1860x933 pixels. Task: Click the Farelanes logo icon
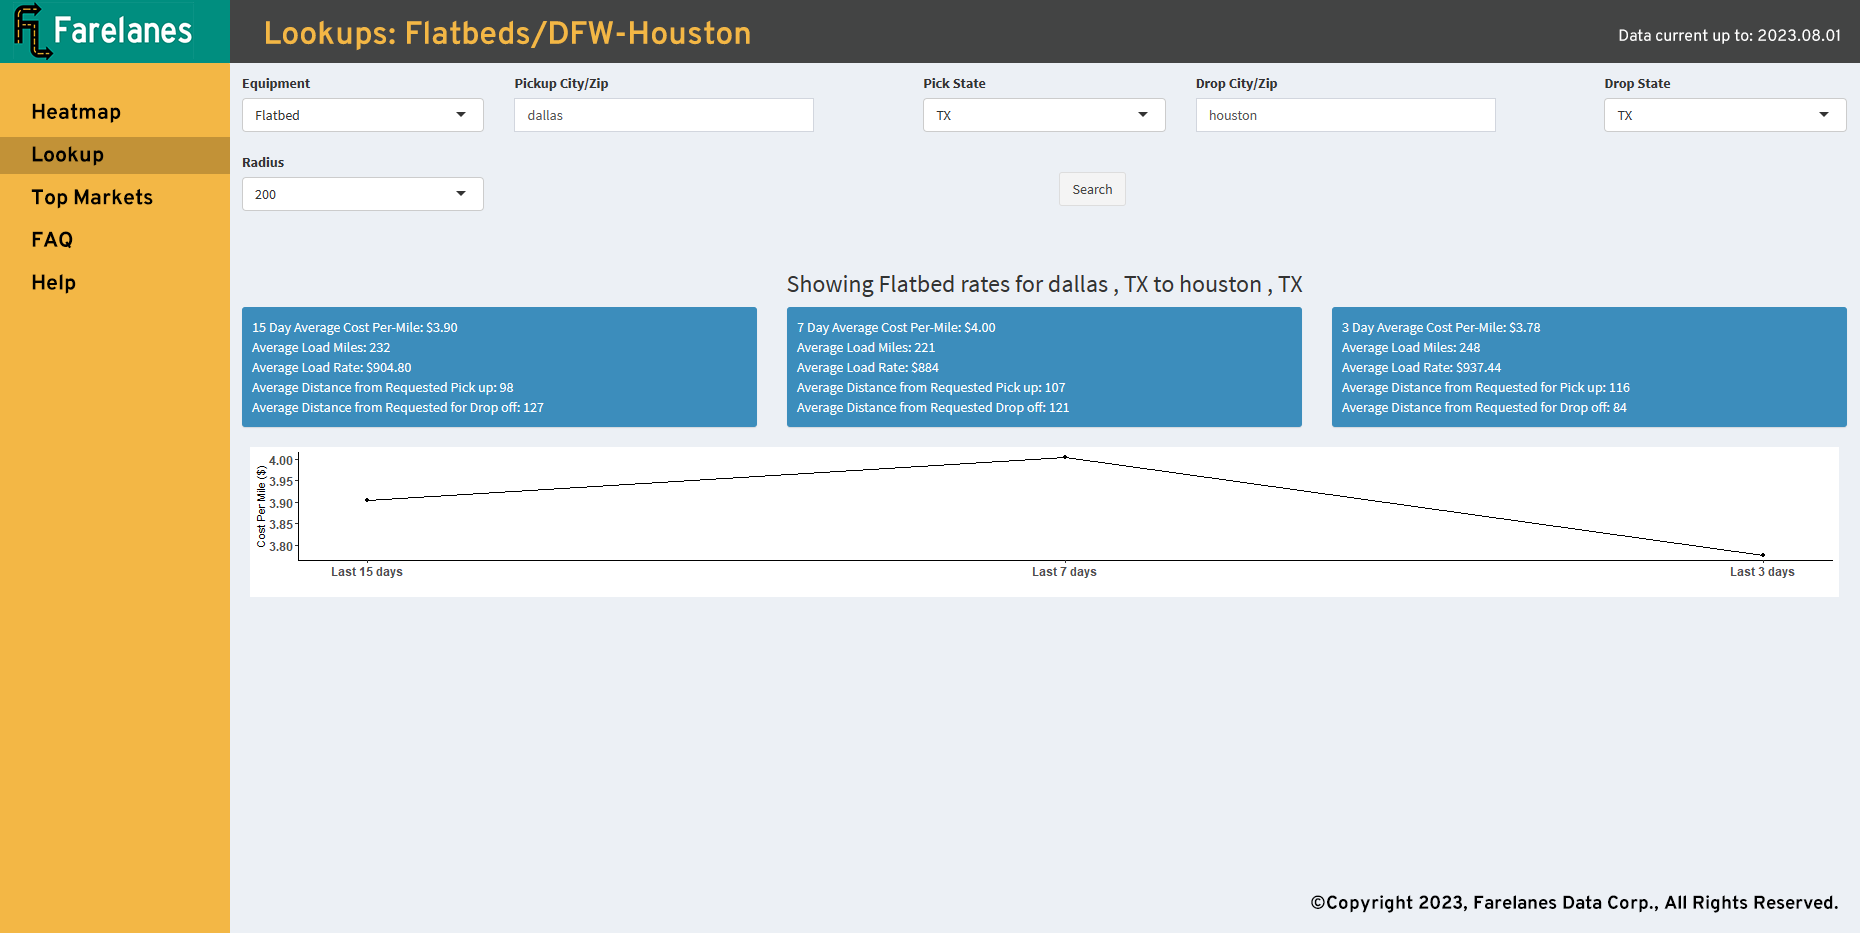pyautogui.click(x=32, y=31)
